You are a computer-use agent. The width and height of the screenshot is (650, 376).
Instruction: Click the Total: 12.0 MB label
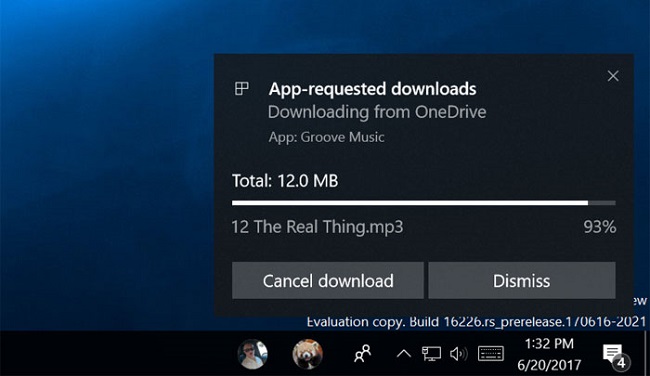[285, 181]
